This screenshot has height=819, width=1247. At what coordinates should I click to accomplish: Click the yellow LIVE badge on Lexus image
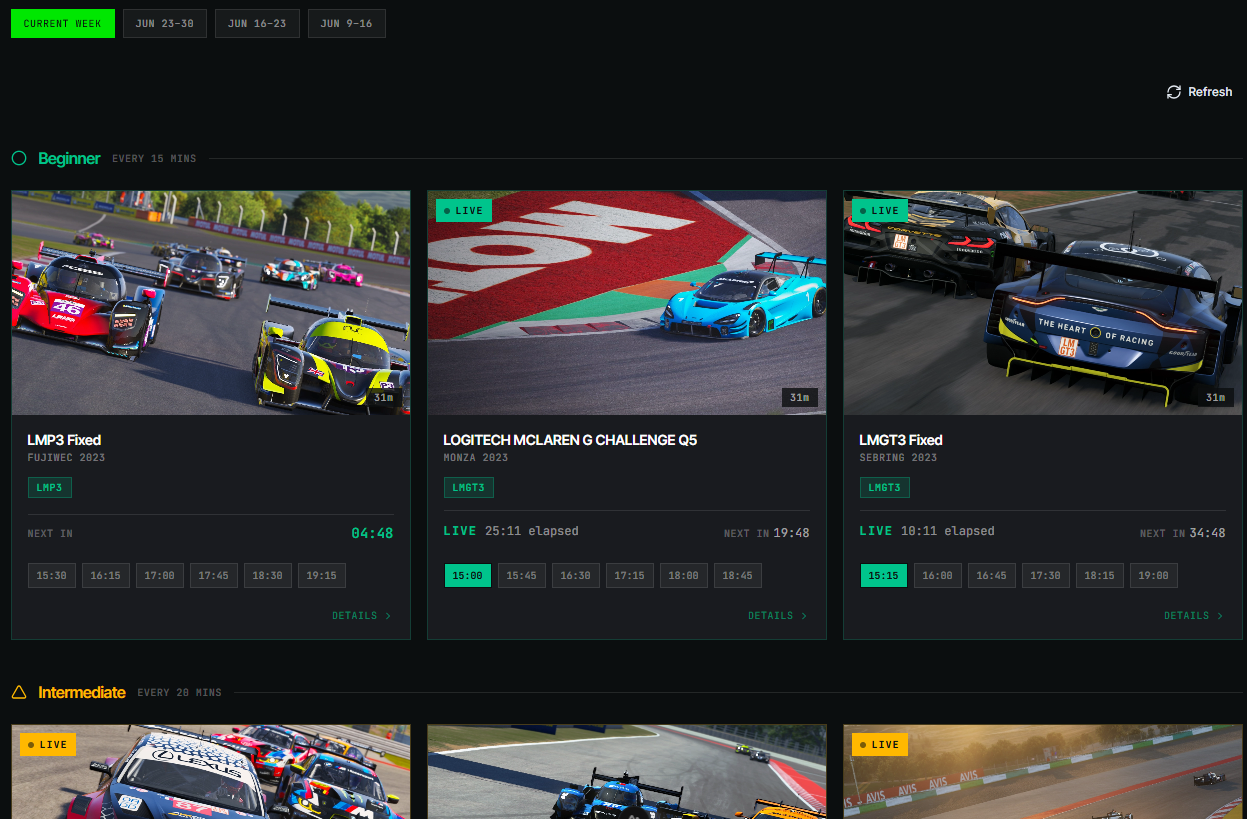47,745
